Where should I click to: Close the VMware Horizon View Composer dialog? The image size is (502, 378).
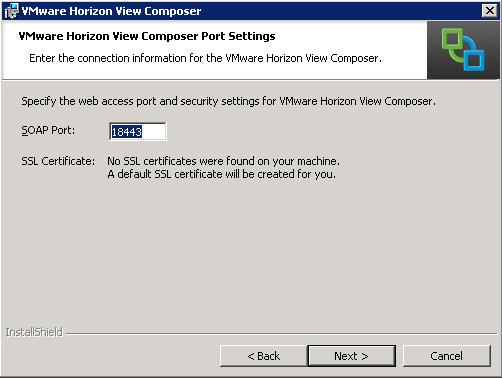490,11
